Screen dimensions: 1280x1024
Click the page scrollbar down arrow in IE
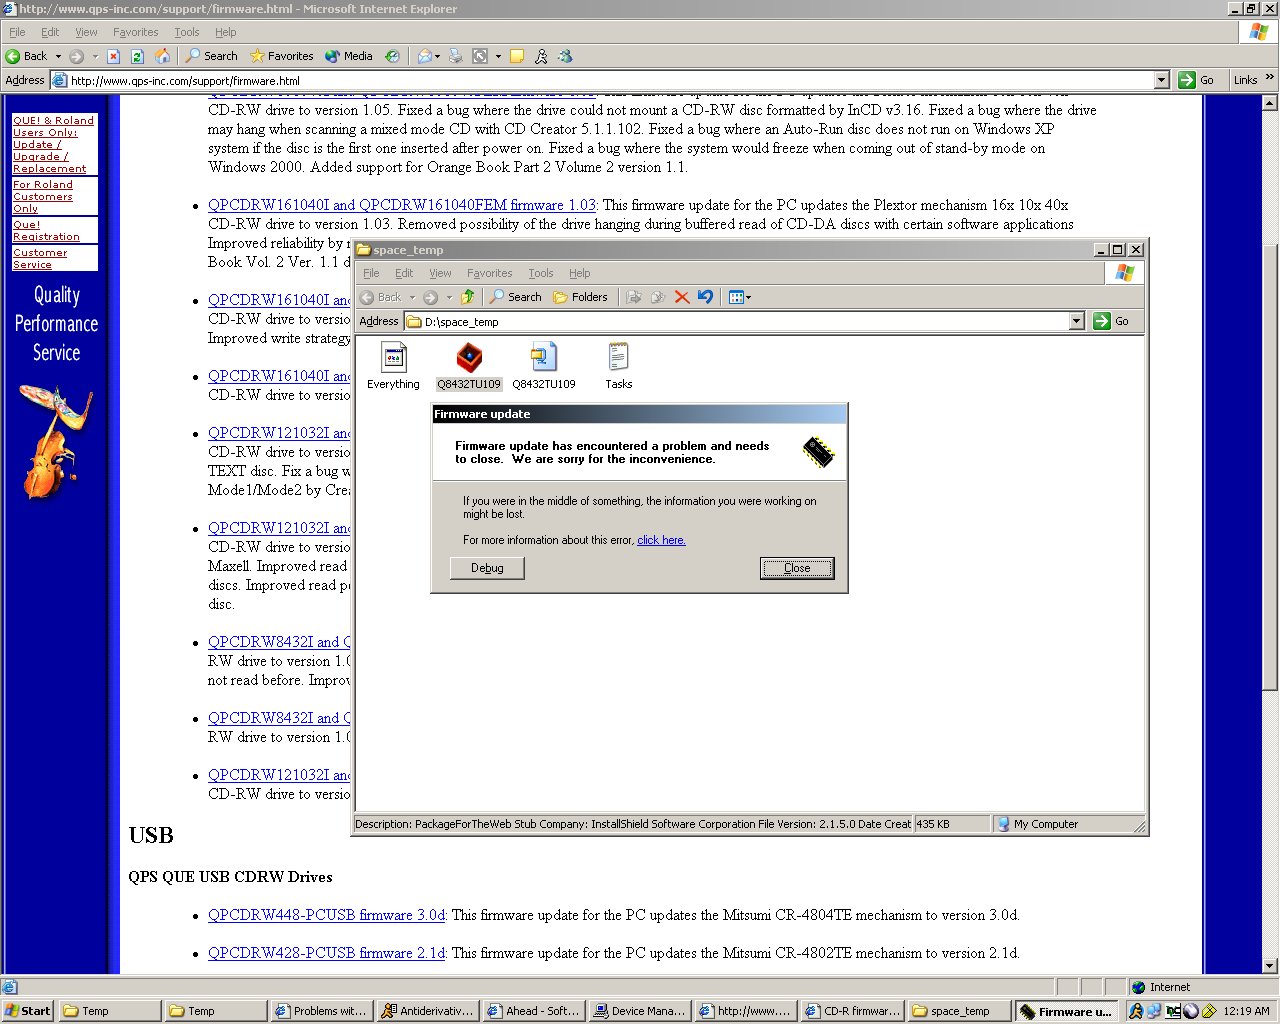[x=1270, y=966]
